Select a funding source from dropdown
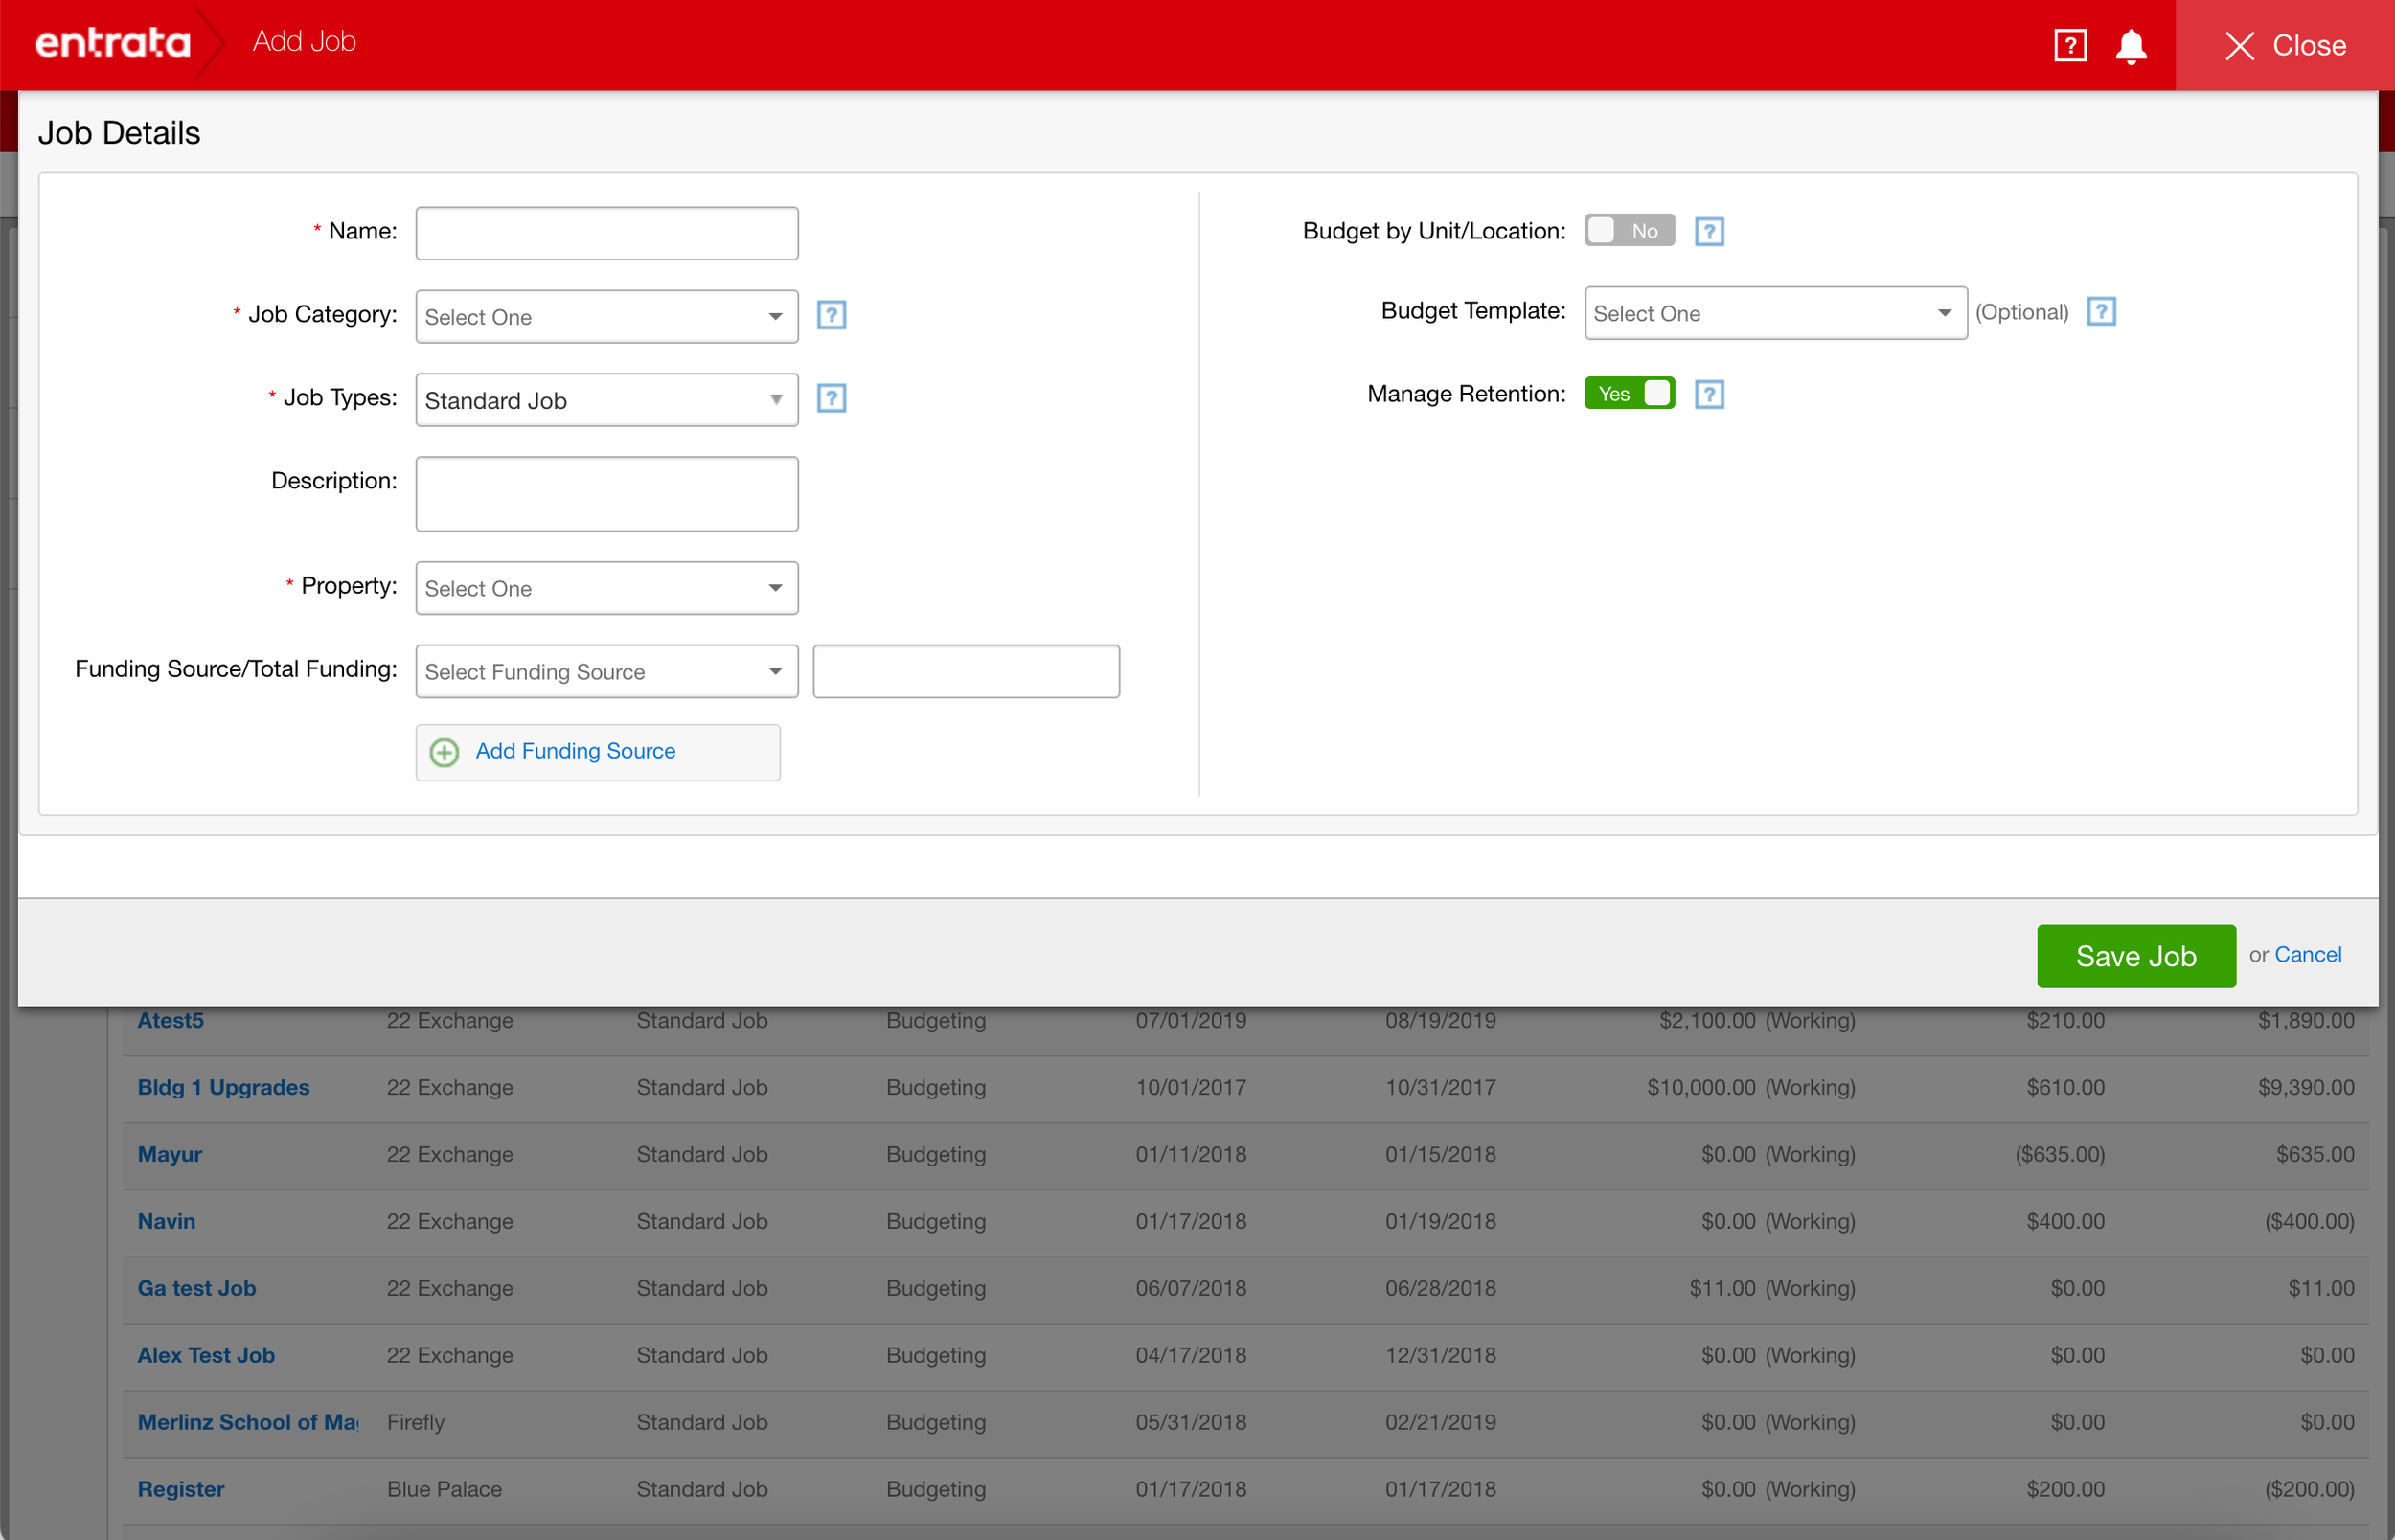The height and width of the screenshot is (1540, 2395). coord(606,672)
